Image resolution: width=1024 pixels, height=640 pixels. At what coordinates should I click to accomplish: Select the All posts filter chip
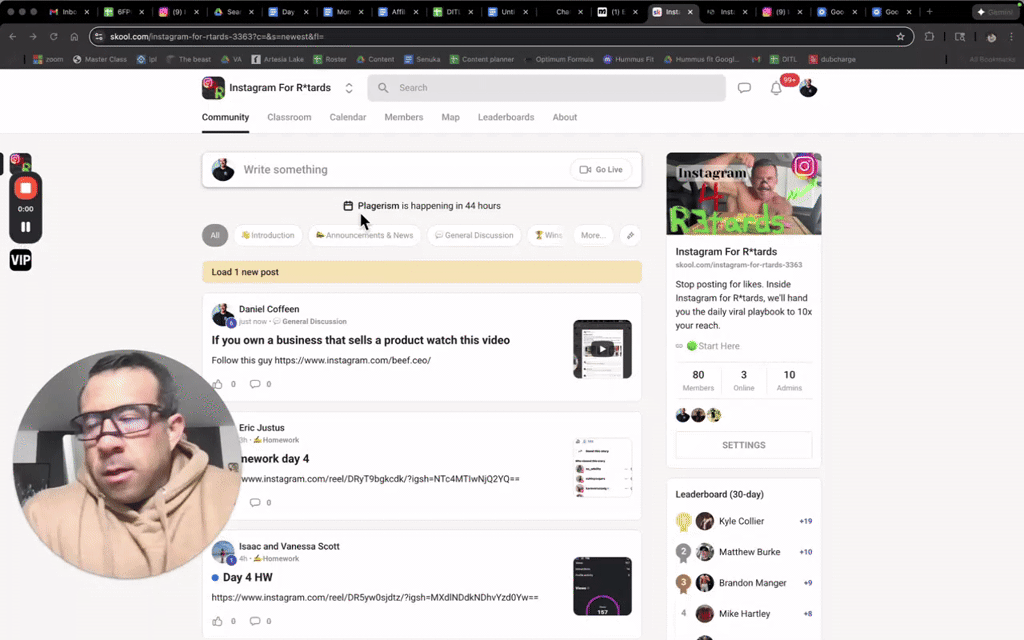click(x=215, y=235)
